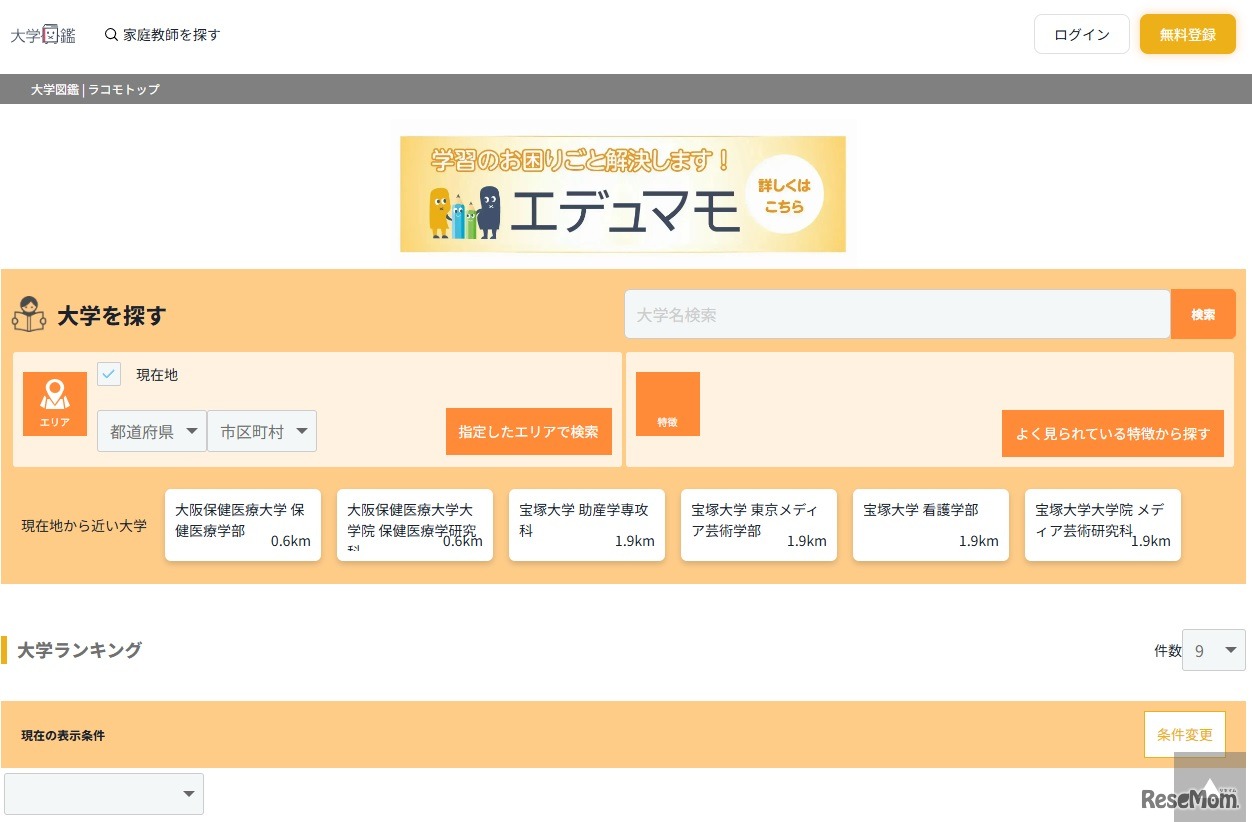Toggle the 現在地 checkbox
1252x822 pixels.
(109, 374)
